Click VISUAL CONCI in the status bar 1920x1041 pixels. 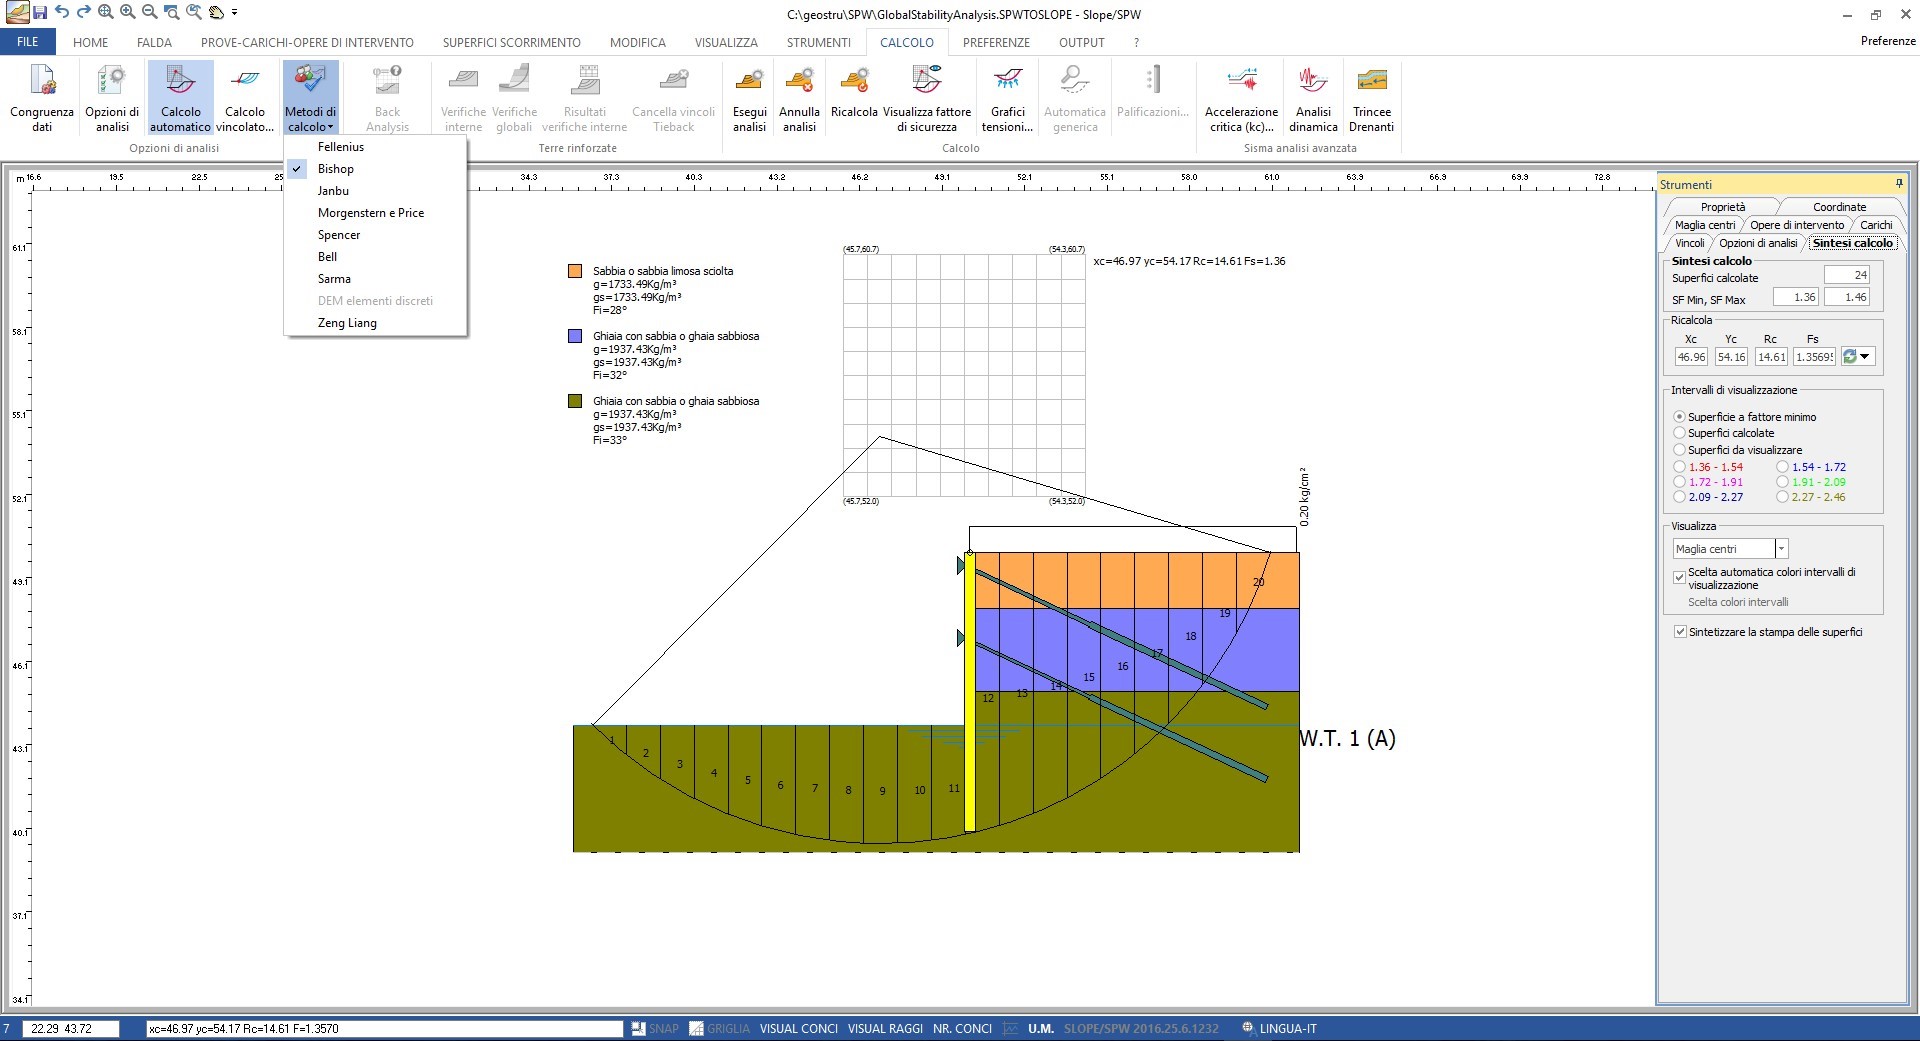point(798,1028)
